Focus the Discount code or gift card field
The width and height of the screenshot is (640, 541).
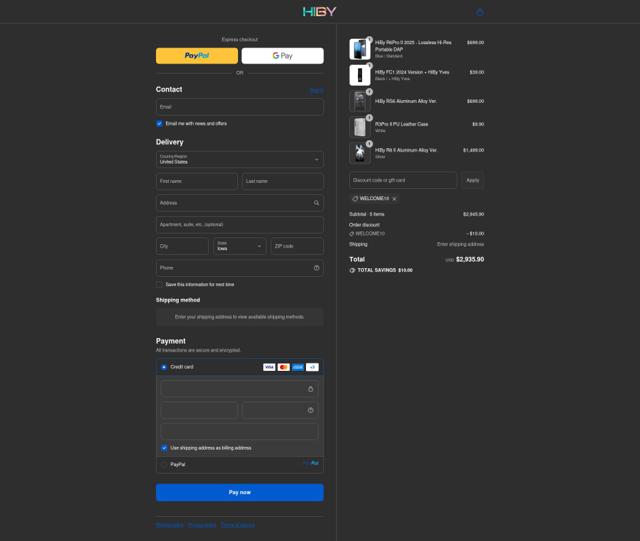(403, 180)
